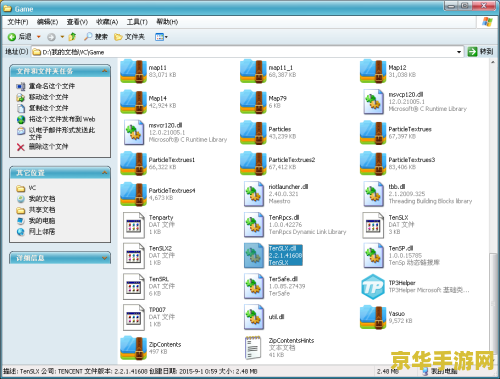Toggle the 文件夹 folders pane button
This screenshot has width=500, height=379.
(129, 37)
